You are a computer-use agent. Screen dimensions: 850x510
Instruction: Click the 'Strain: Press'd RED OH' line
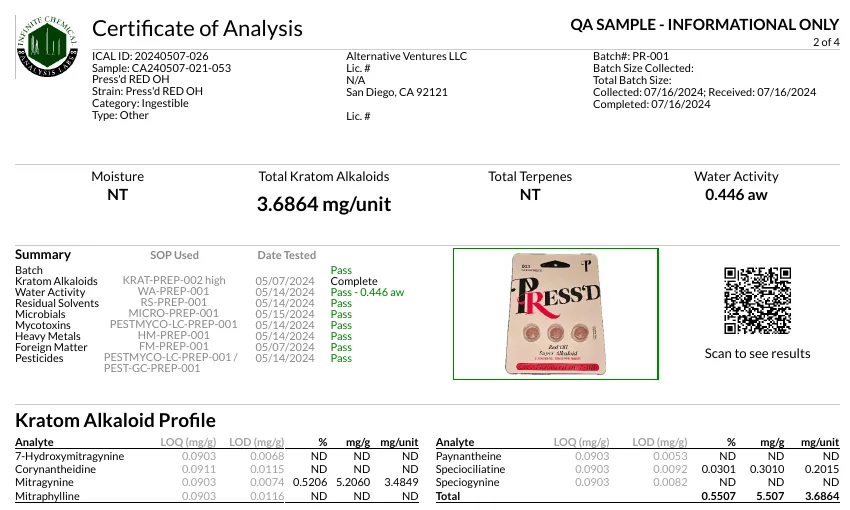147,91
